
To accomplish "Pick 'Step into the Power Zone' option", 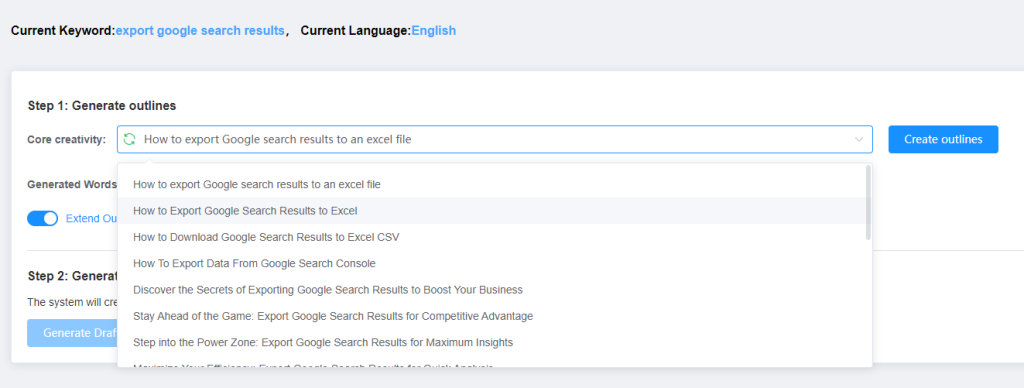I will tap(494, 342).
